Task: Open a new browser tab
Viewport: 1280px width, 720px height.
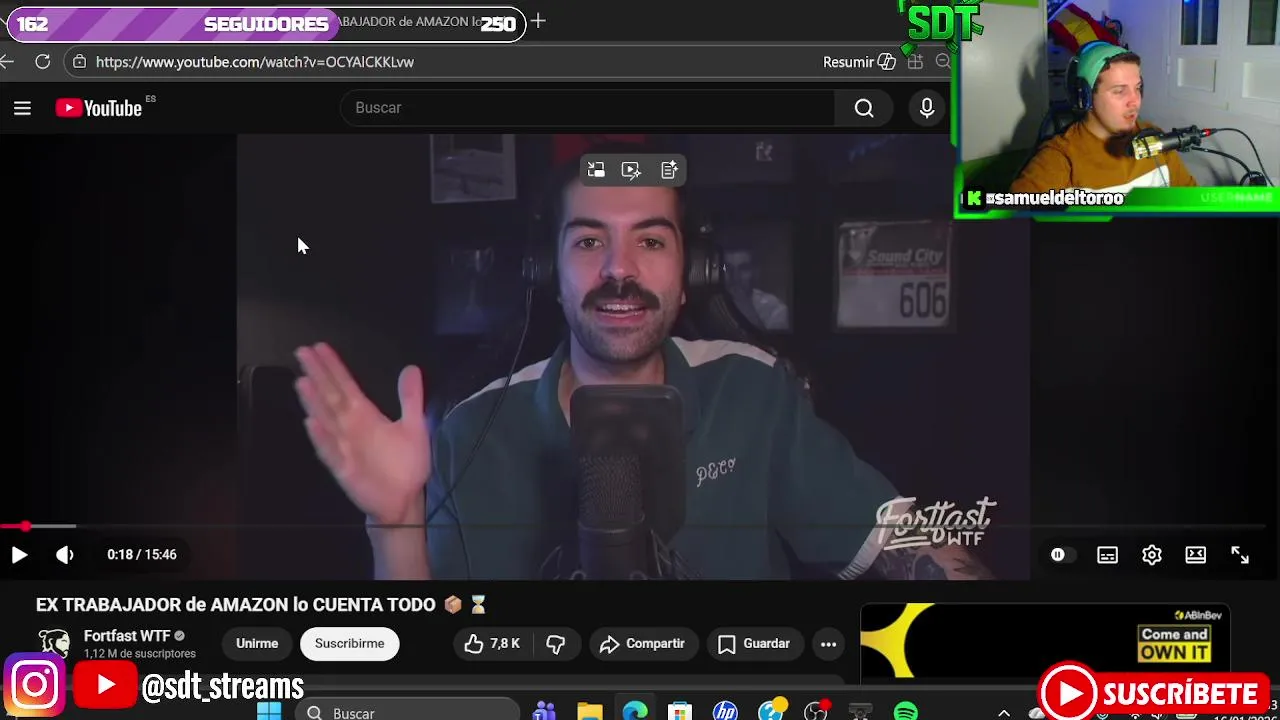Action: (538, 21)
